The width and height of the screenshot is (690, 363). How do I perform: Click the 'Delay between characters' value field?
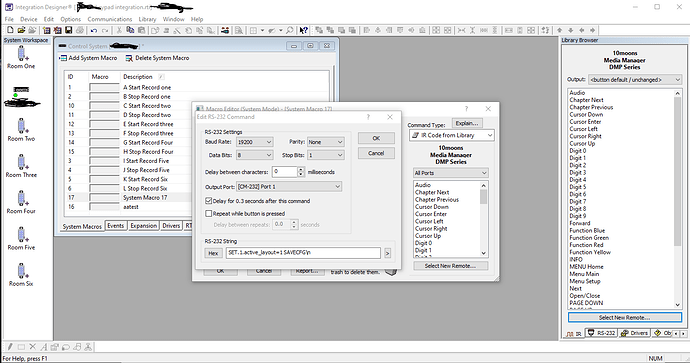[285, 172]
